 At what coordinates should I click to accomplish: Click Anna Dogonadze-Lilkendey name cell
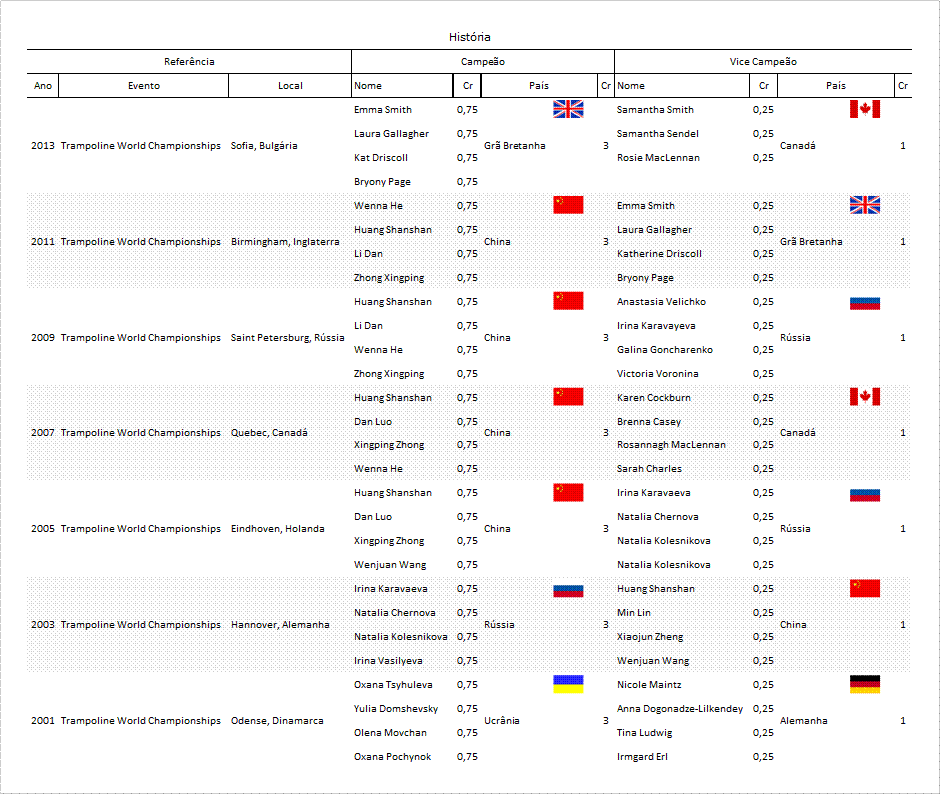680,709
